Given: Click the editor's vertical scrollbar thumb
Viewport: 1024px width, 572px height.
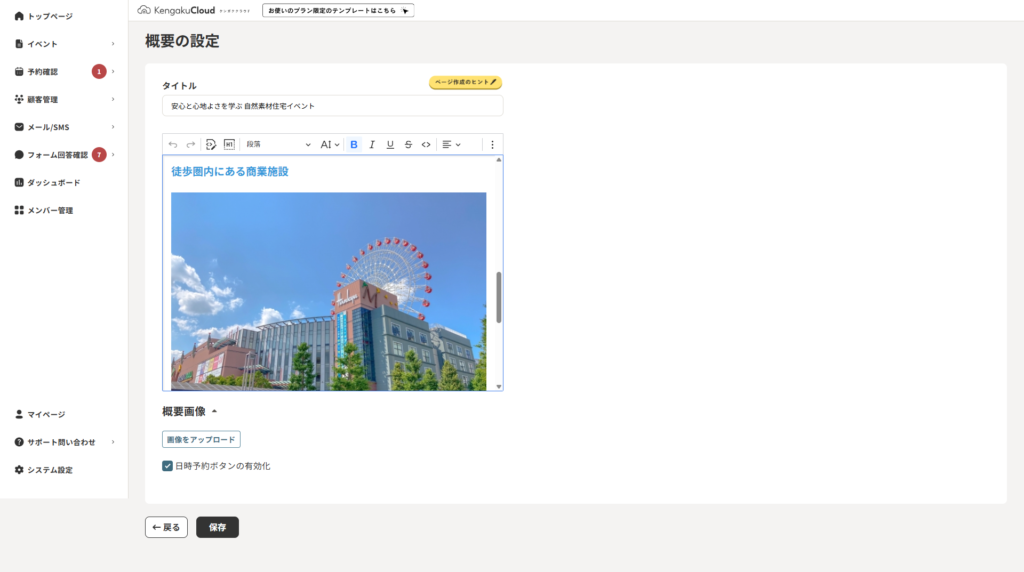Looking at the screenshot, I should (x=499, y=296).
